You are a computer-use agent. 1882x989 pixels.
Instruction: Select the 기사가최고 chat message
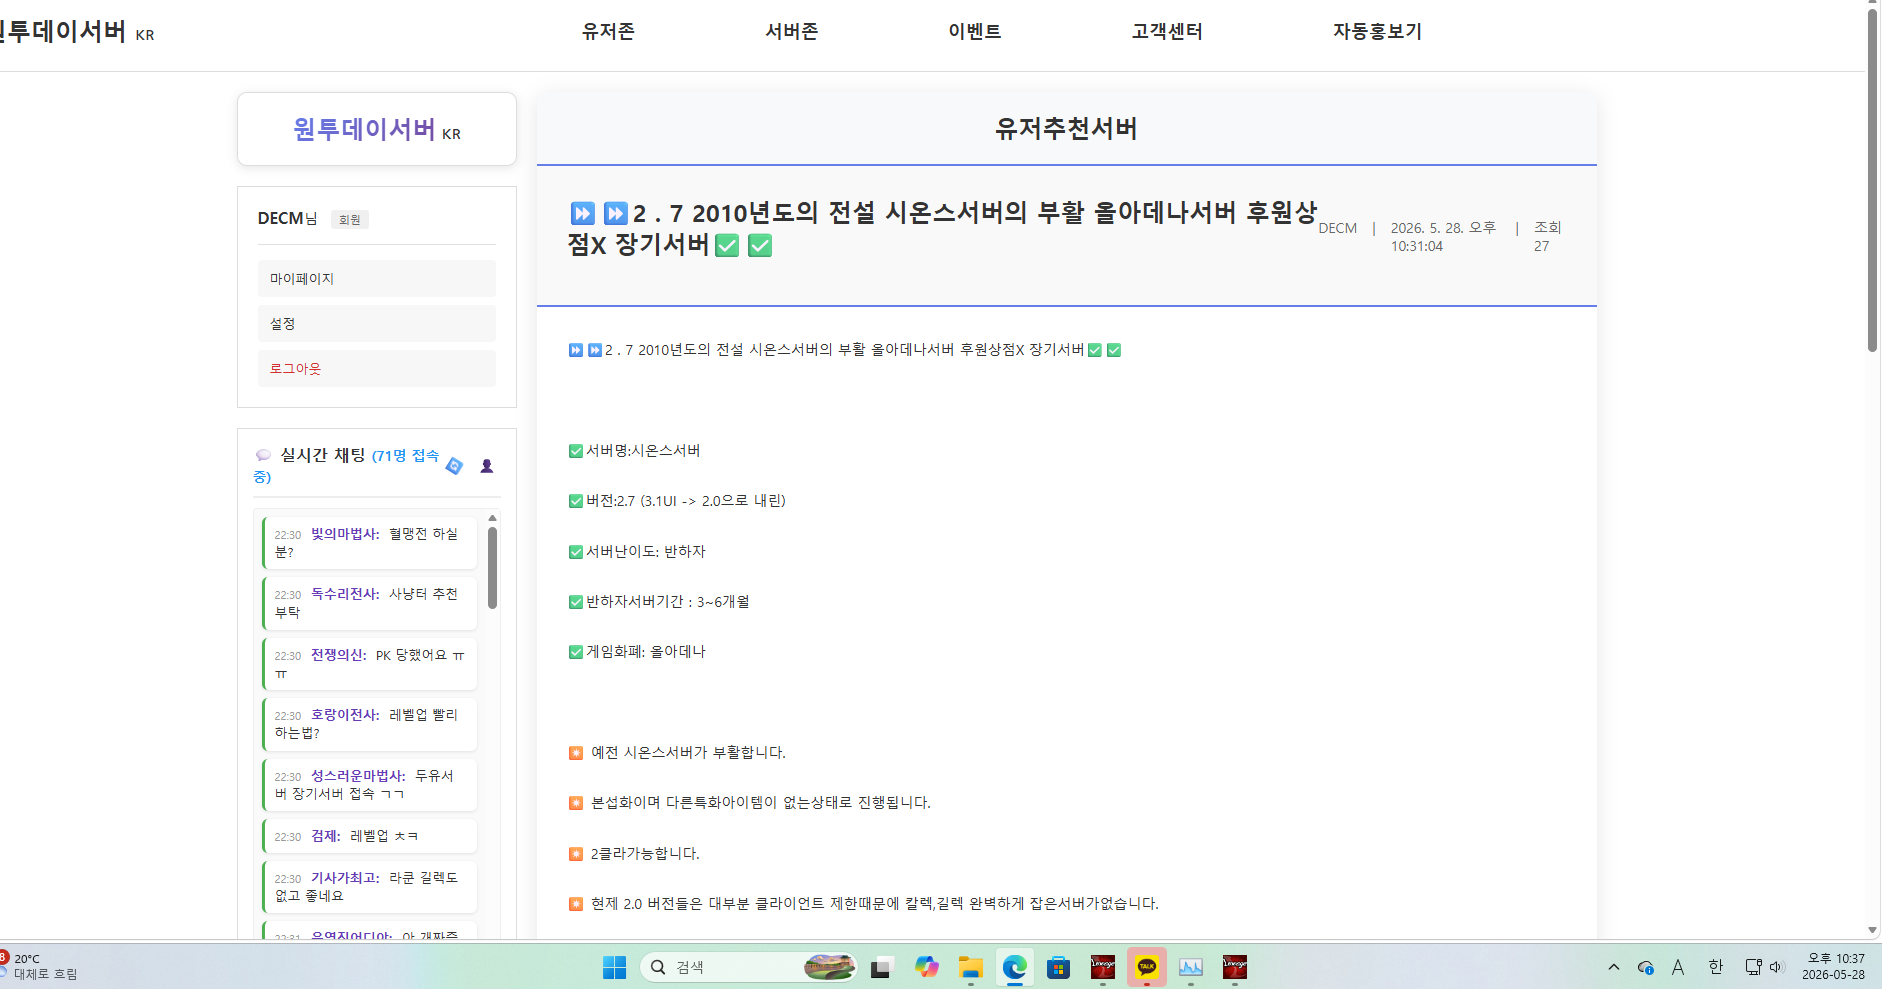(x=370, y=887)
